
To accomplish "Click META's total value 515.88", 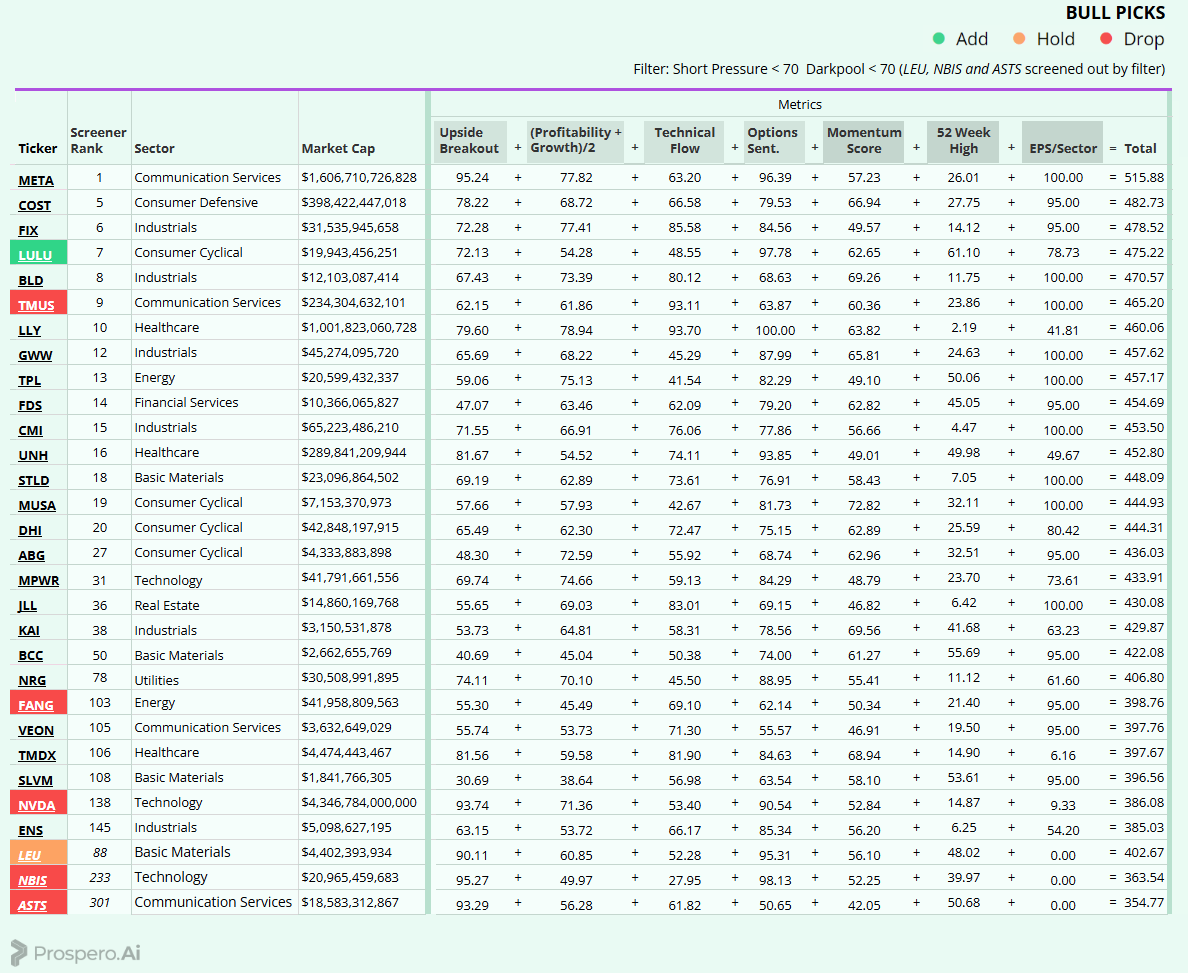I will pos(1144,177).
